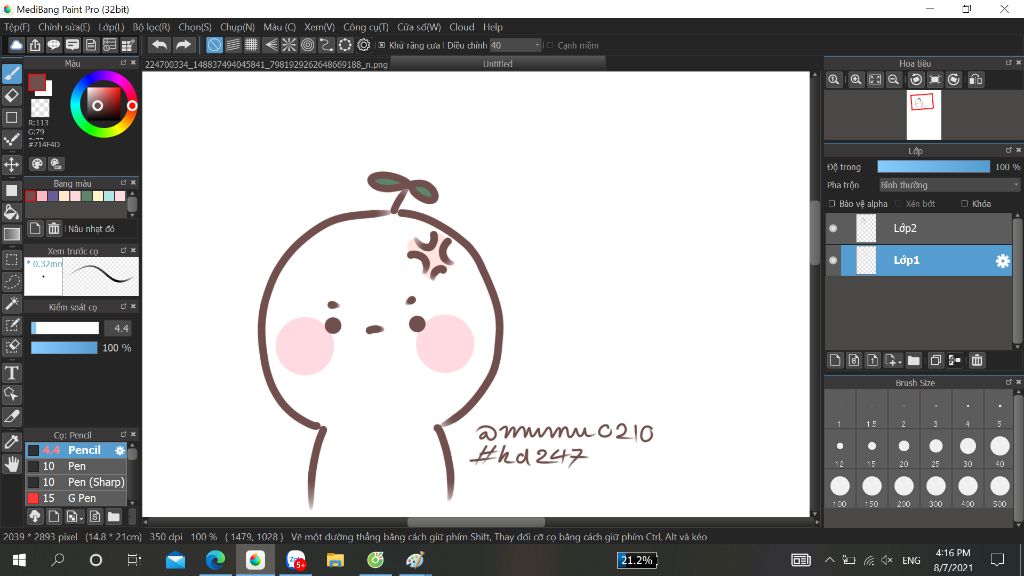Enable Bảo vệ alpha checkbox
The height and width of the screenshot is (576, 1024).
832,204
